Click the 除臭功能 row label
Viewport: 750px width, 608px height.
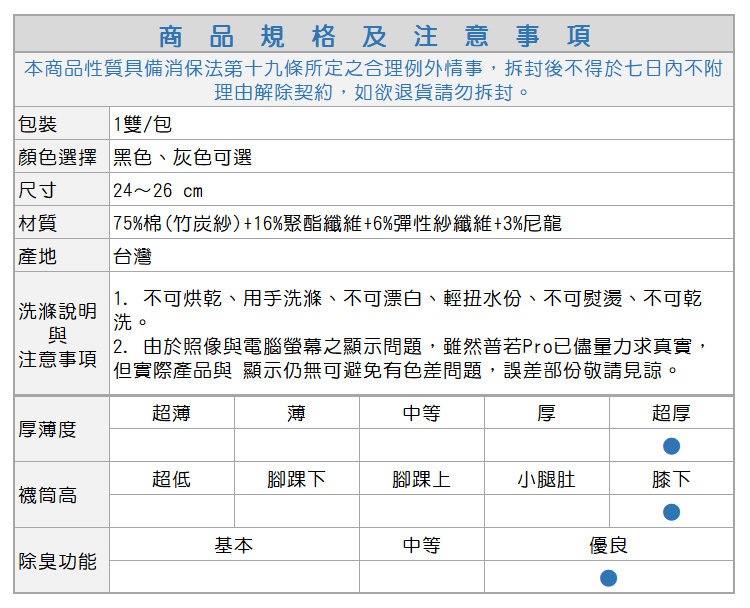click(58, 561)
